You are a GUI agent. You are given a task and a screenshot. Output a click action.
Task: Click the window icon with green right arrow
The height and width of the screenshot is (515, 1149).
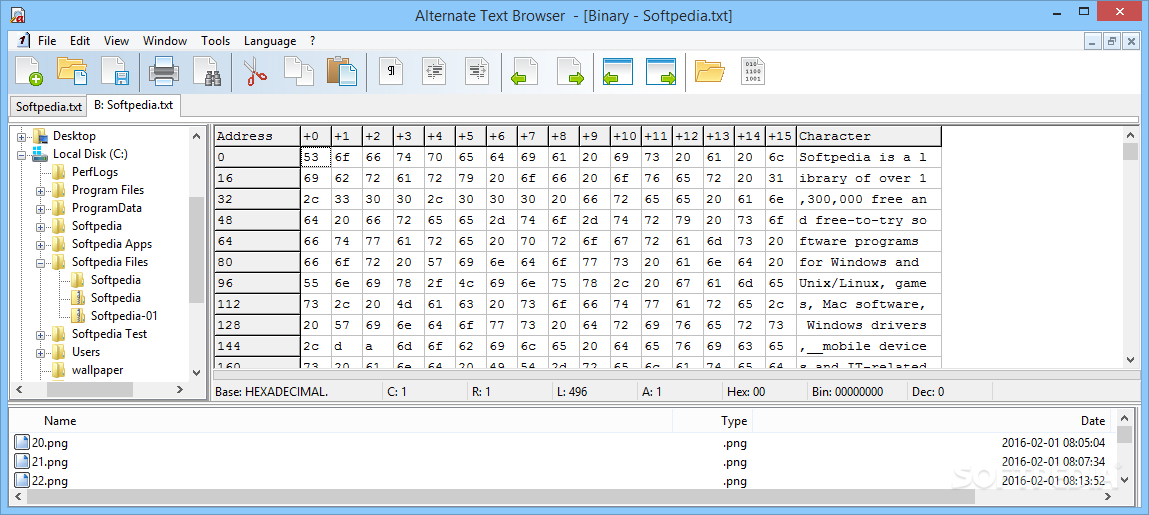tap(660, 72)
